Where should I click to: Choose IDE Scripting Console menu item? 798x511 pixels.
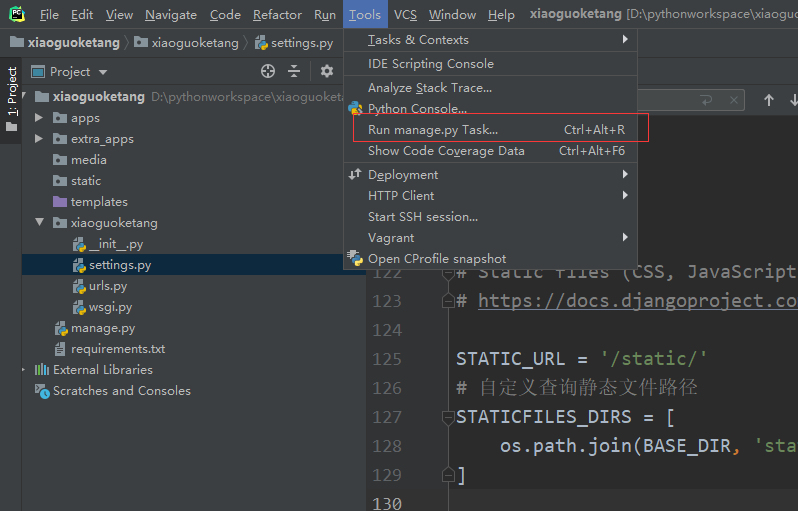point(490,64)
